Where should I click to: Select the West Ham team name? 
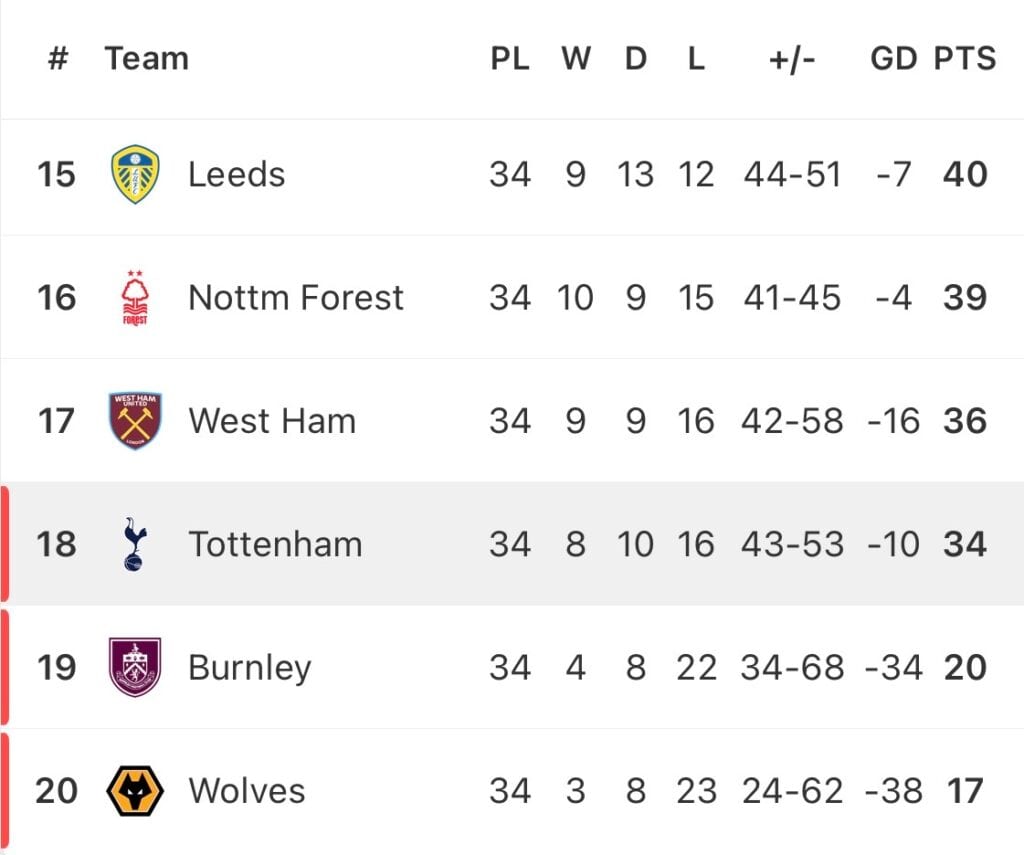(x=272, y=421)
